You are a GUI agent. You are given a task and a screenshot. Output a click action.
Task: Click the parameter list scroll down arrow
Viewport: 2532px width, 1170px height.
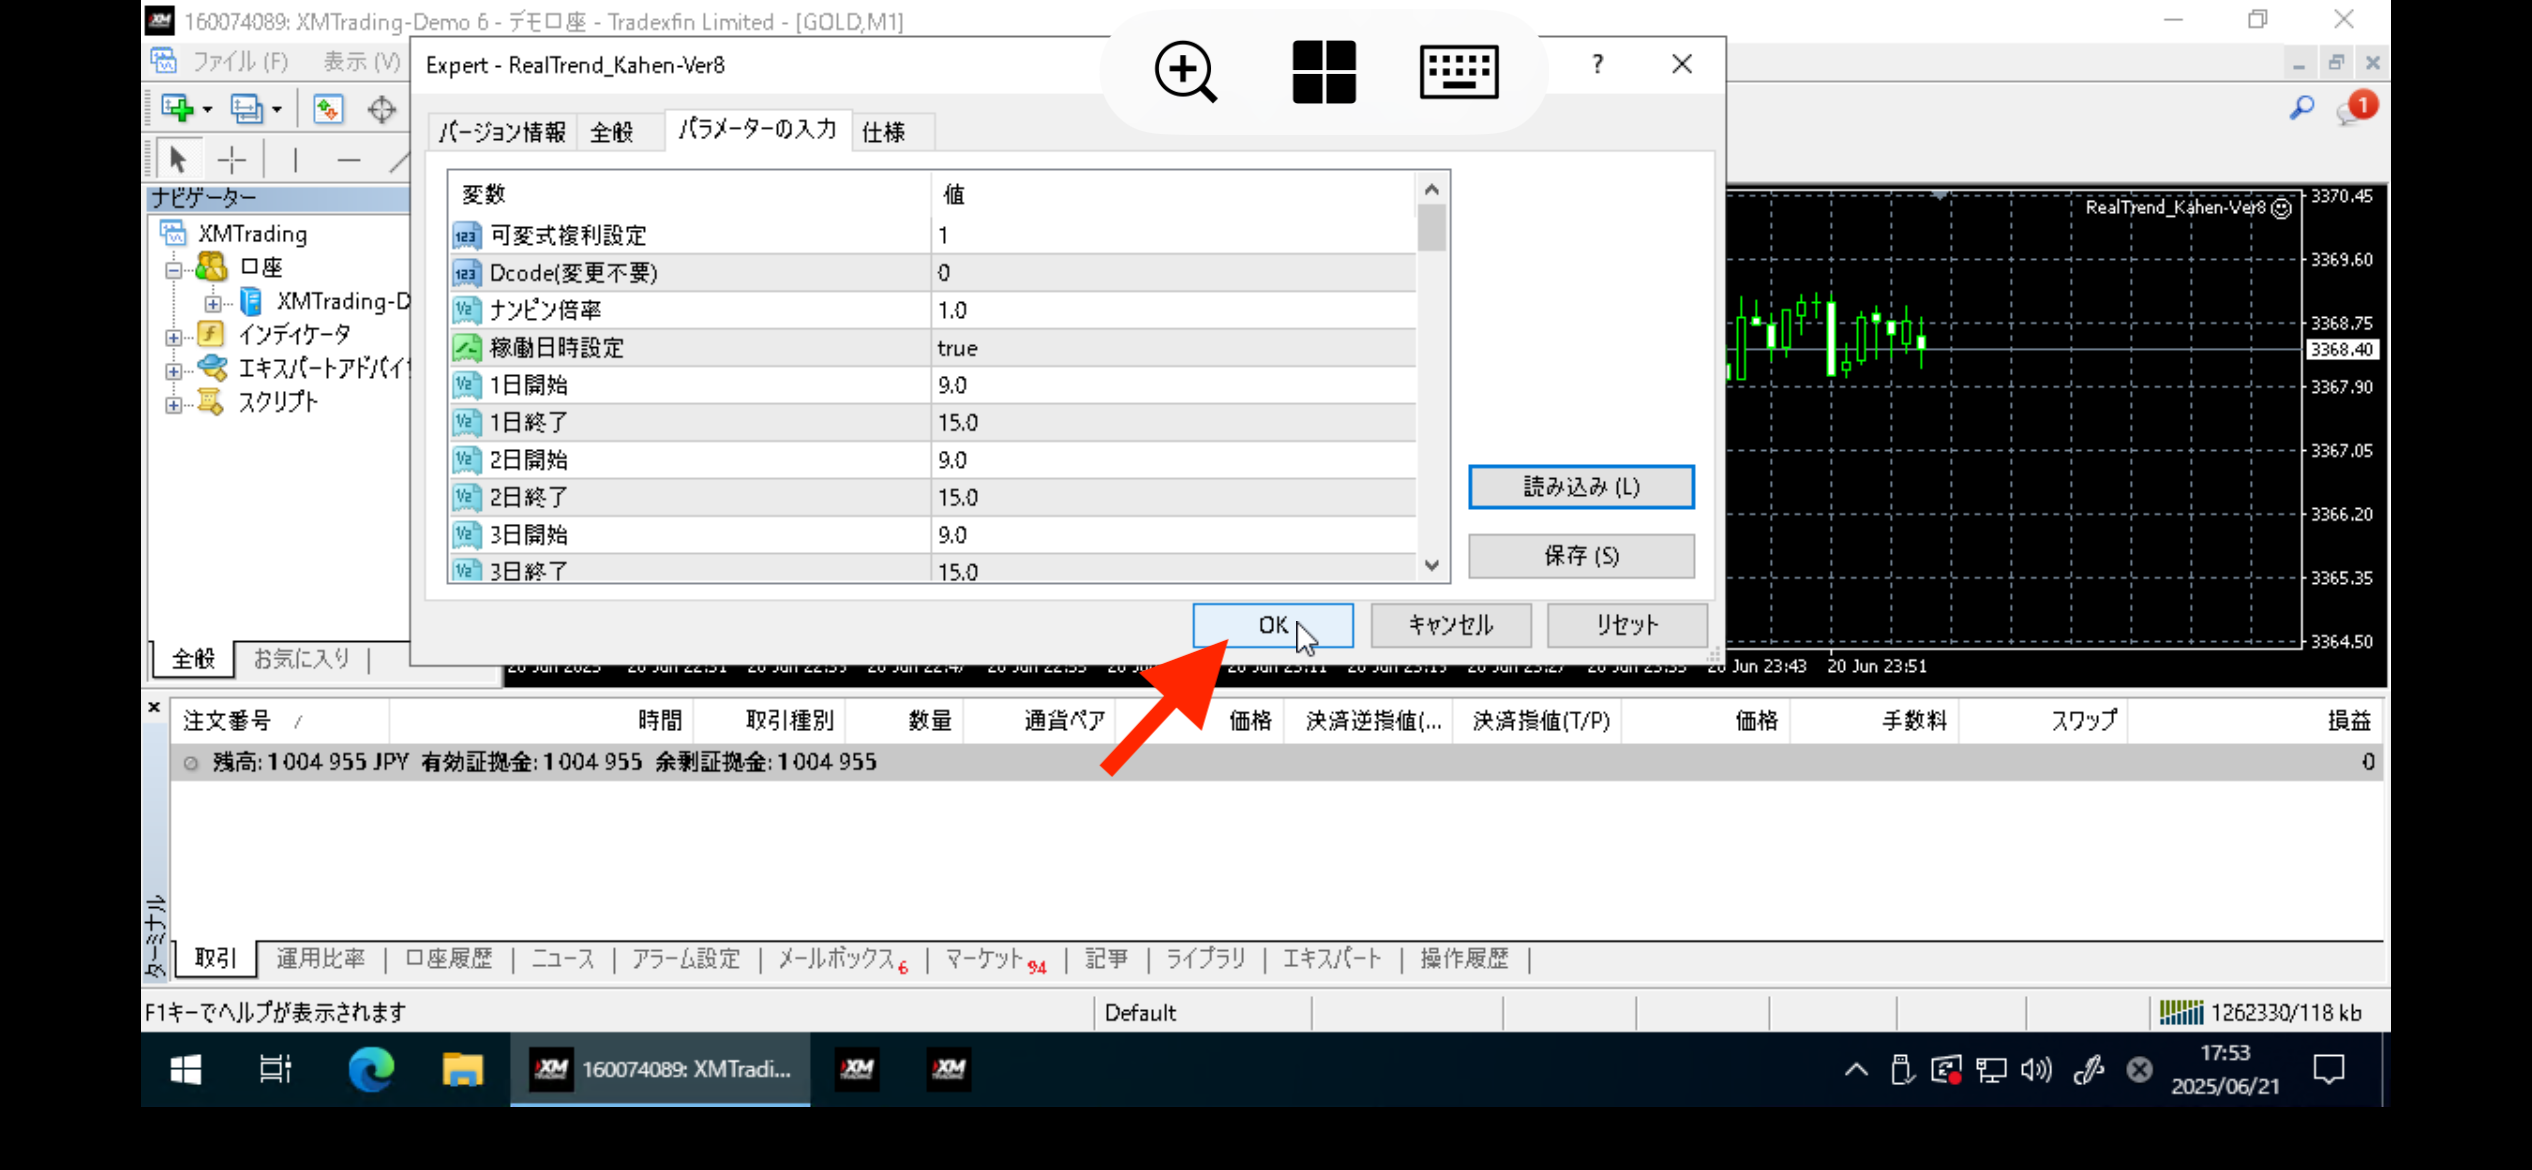[x=1432, y=565]
